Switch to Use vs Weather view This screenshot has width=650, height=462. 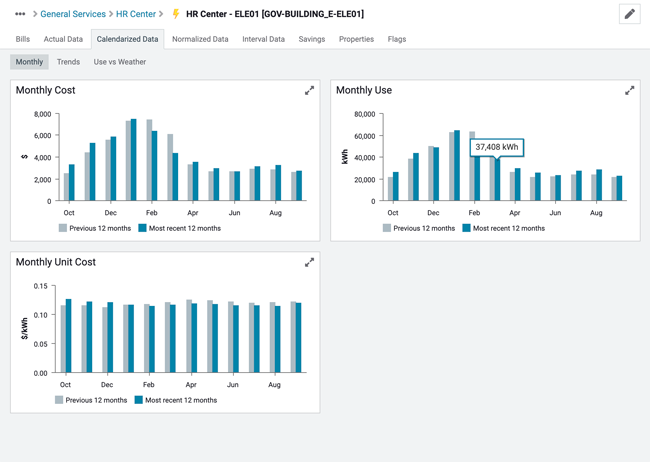119,62
